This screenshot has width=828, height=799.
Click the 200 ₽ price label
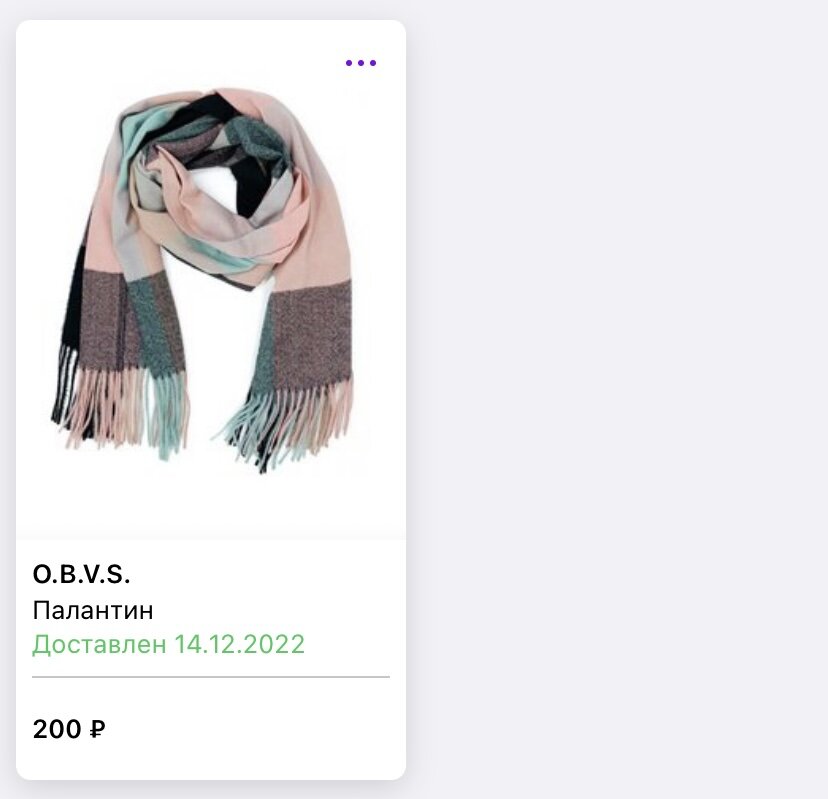tap(69, 729)
